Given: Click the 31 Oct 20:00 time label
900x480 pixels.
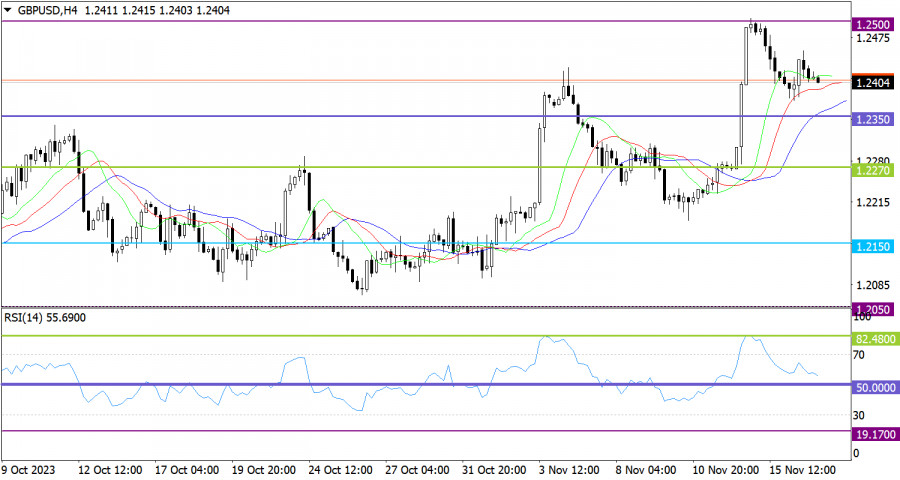Looking at the screenshot, I should coord(494,470).
